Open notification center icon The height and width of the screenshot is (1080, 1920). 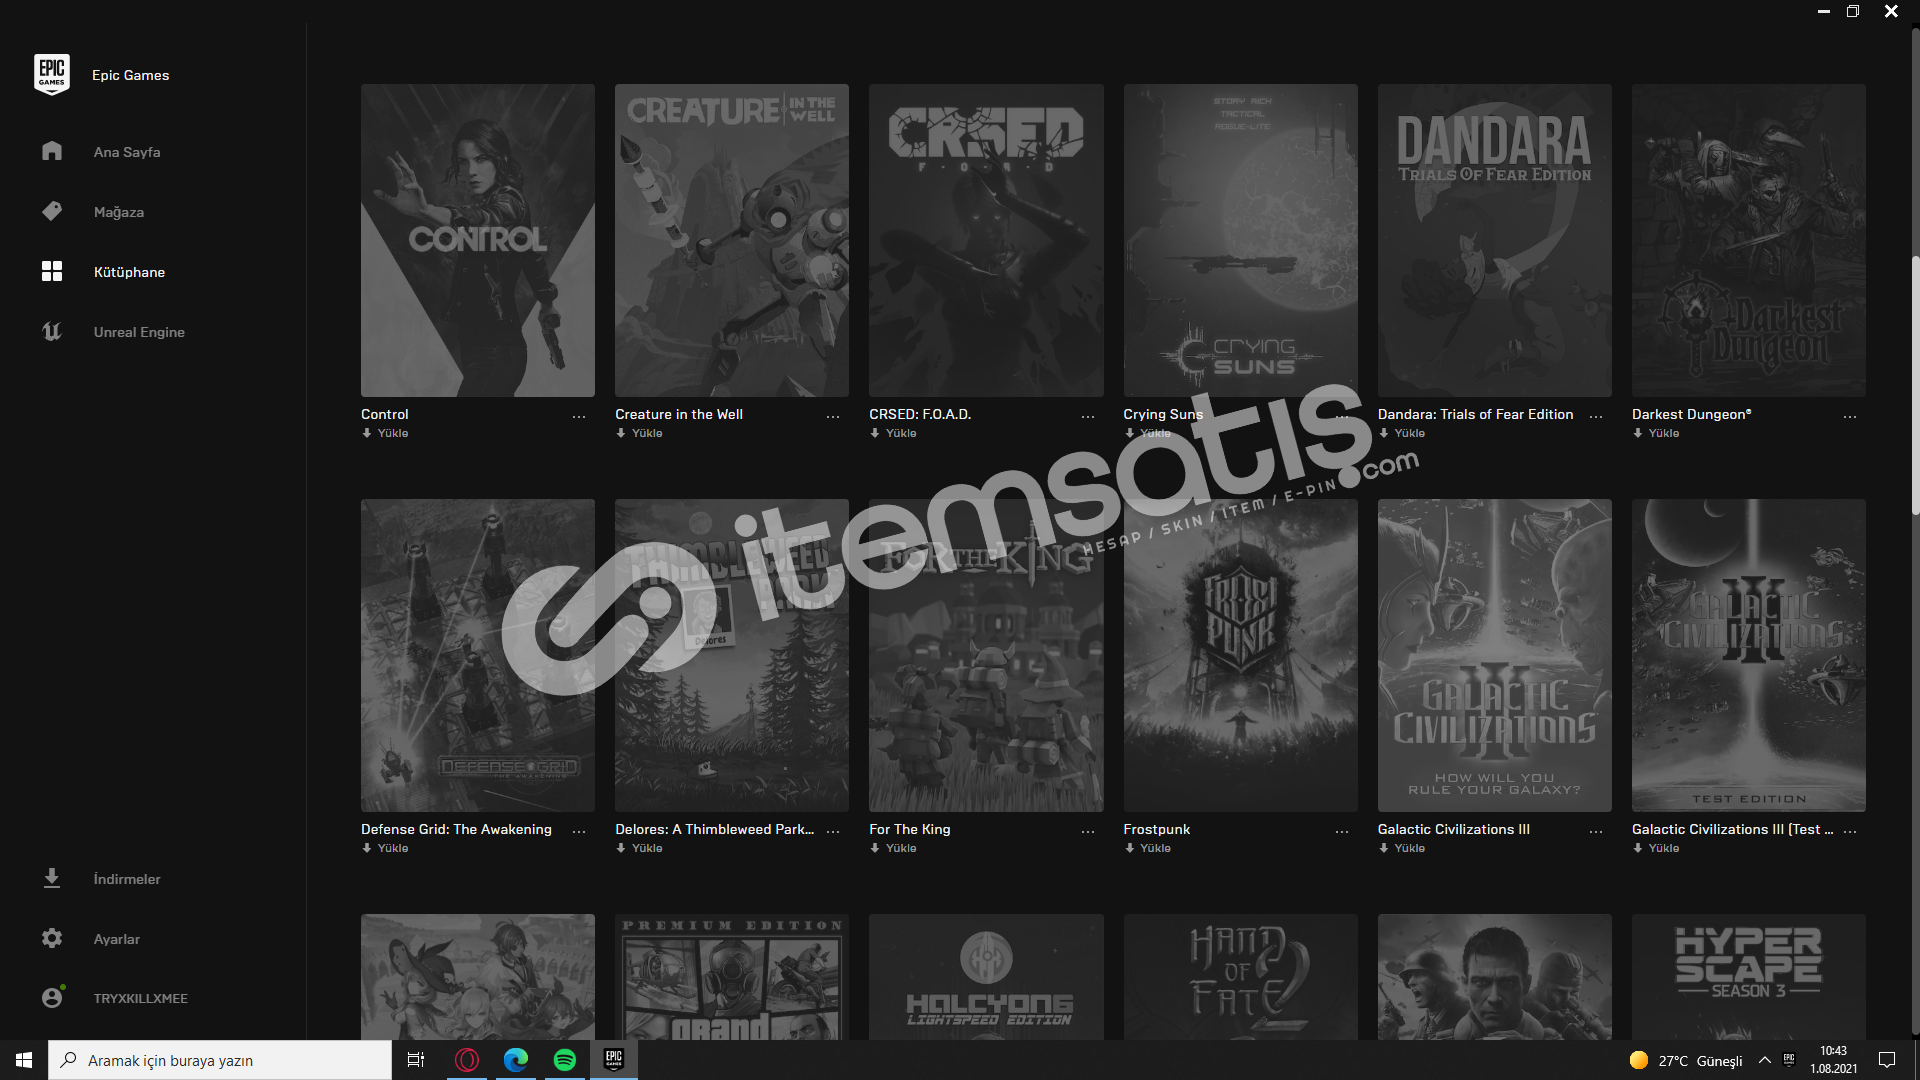tap(1887, 1060)
